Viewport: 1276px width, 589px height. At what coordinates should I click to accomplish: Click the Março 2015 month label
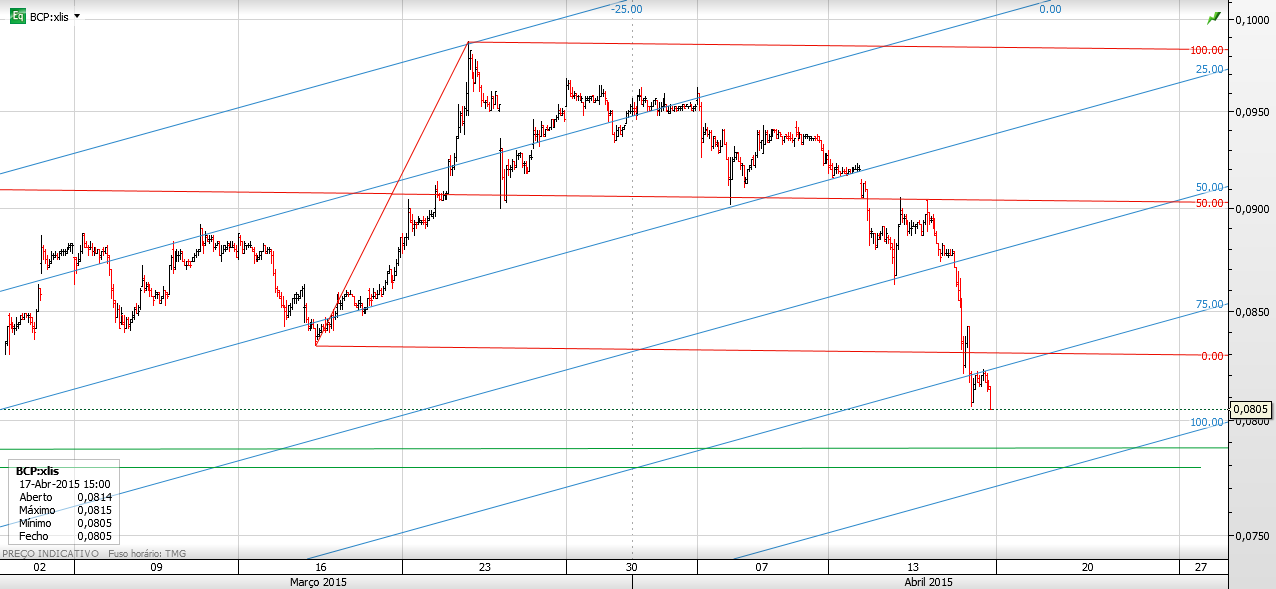pos(318,582)
